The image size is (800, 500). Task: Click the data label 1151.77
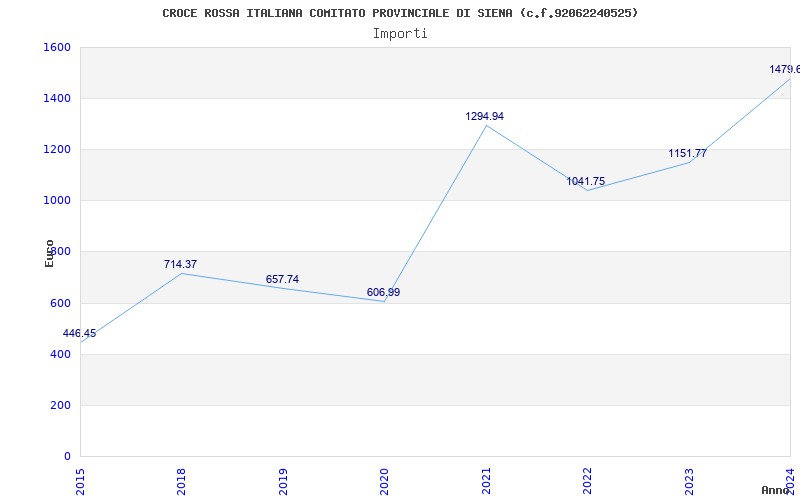[x=687, y=153]
